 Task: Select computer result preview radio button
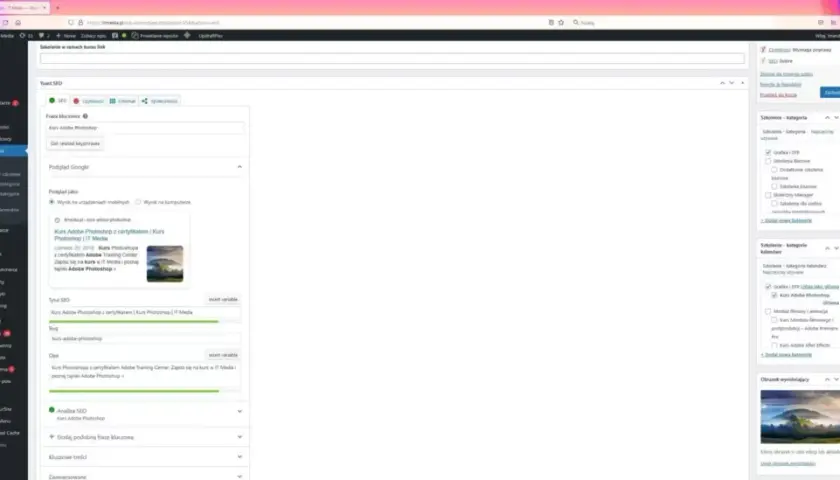tap(138, 202)
